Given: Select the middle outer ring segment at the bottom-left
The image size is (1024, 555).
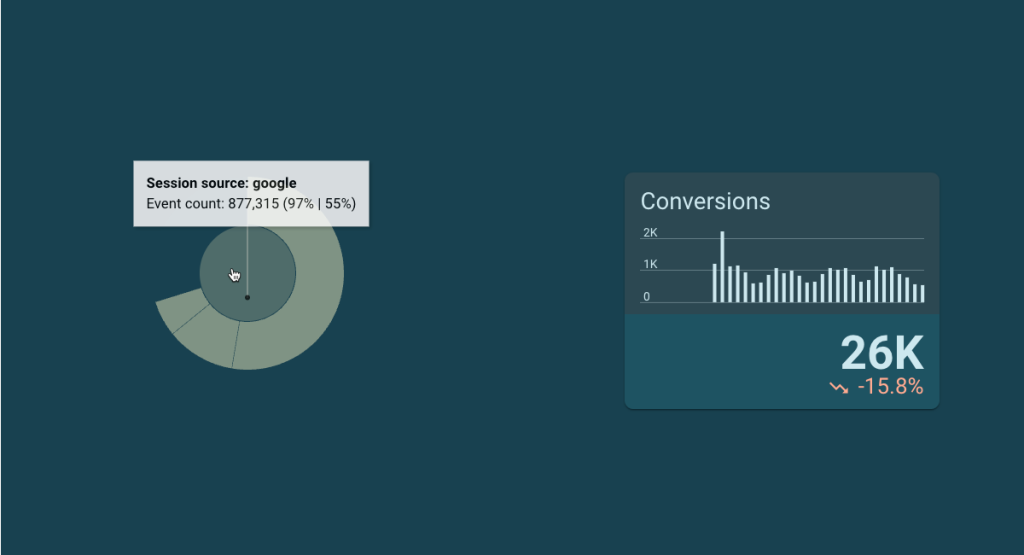Looking at the screenshot, I should [210, 338].
